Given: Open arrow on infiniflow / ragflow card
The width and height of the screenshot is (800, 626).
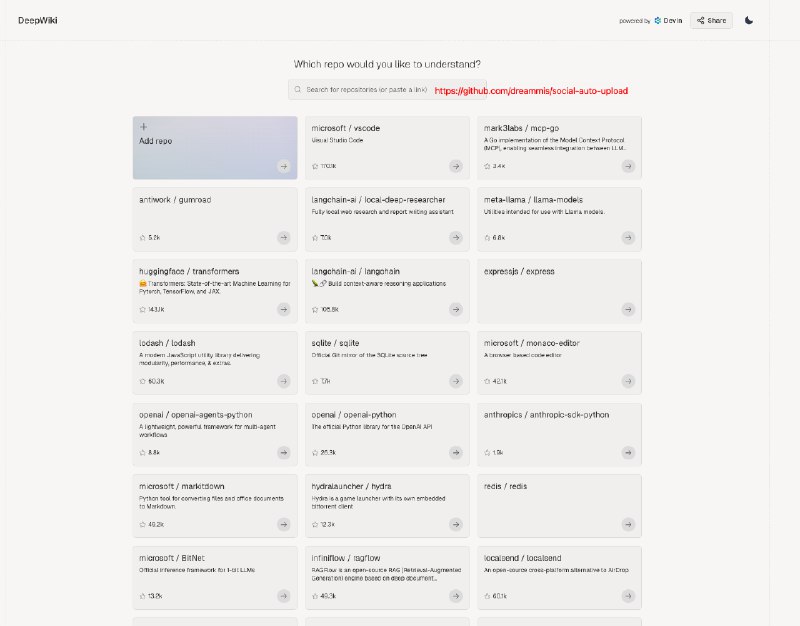Looking at the screenshot, I should click(456, 596).
